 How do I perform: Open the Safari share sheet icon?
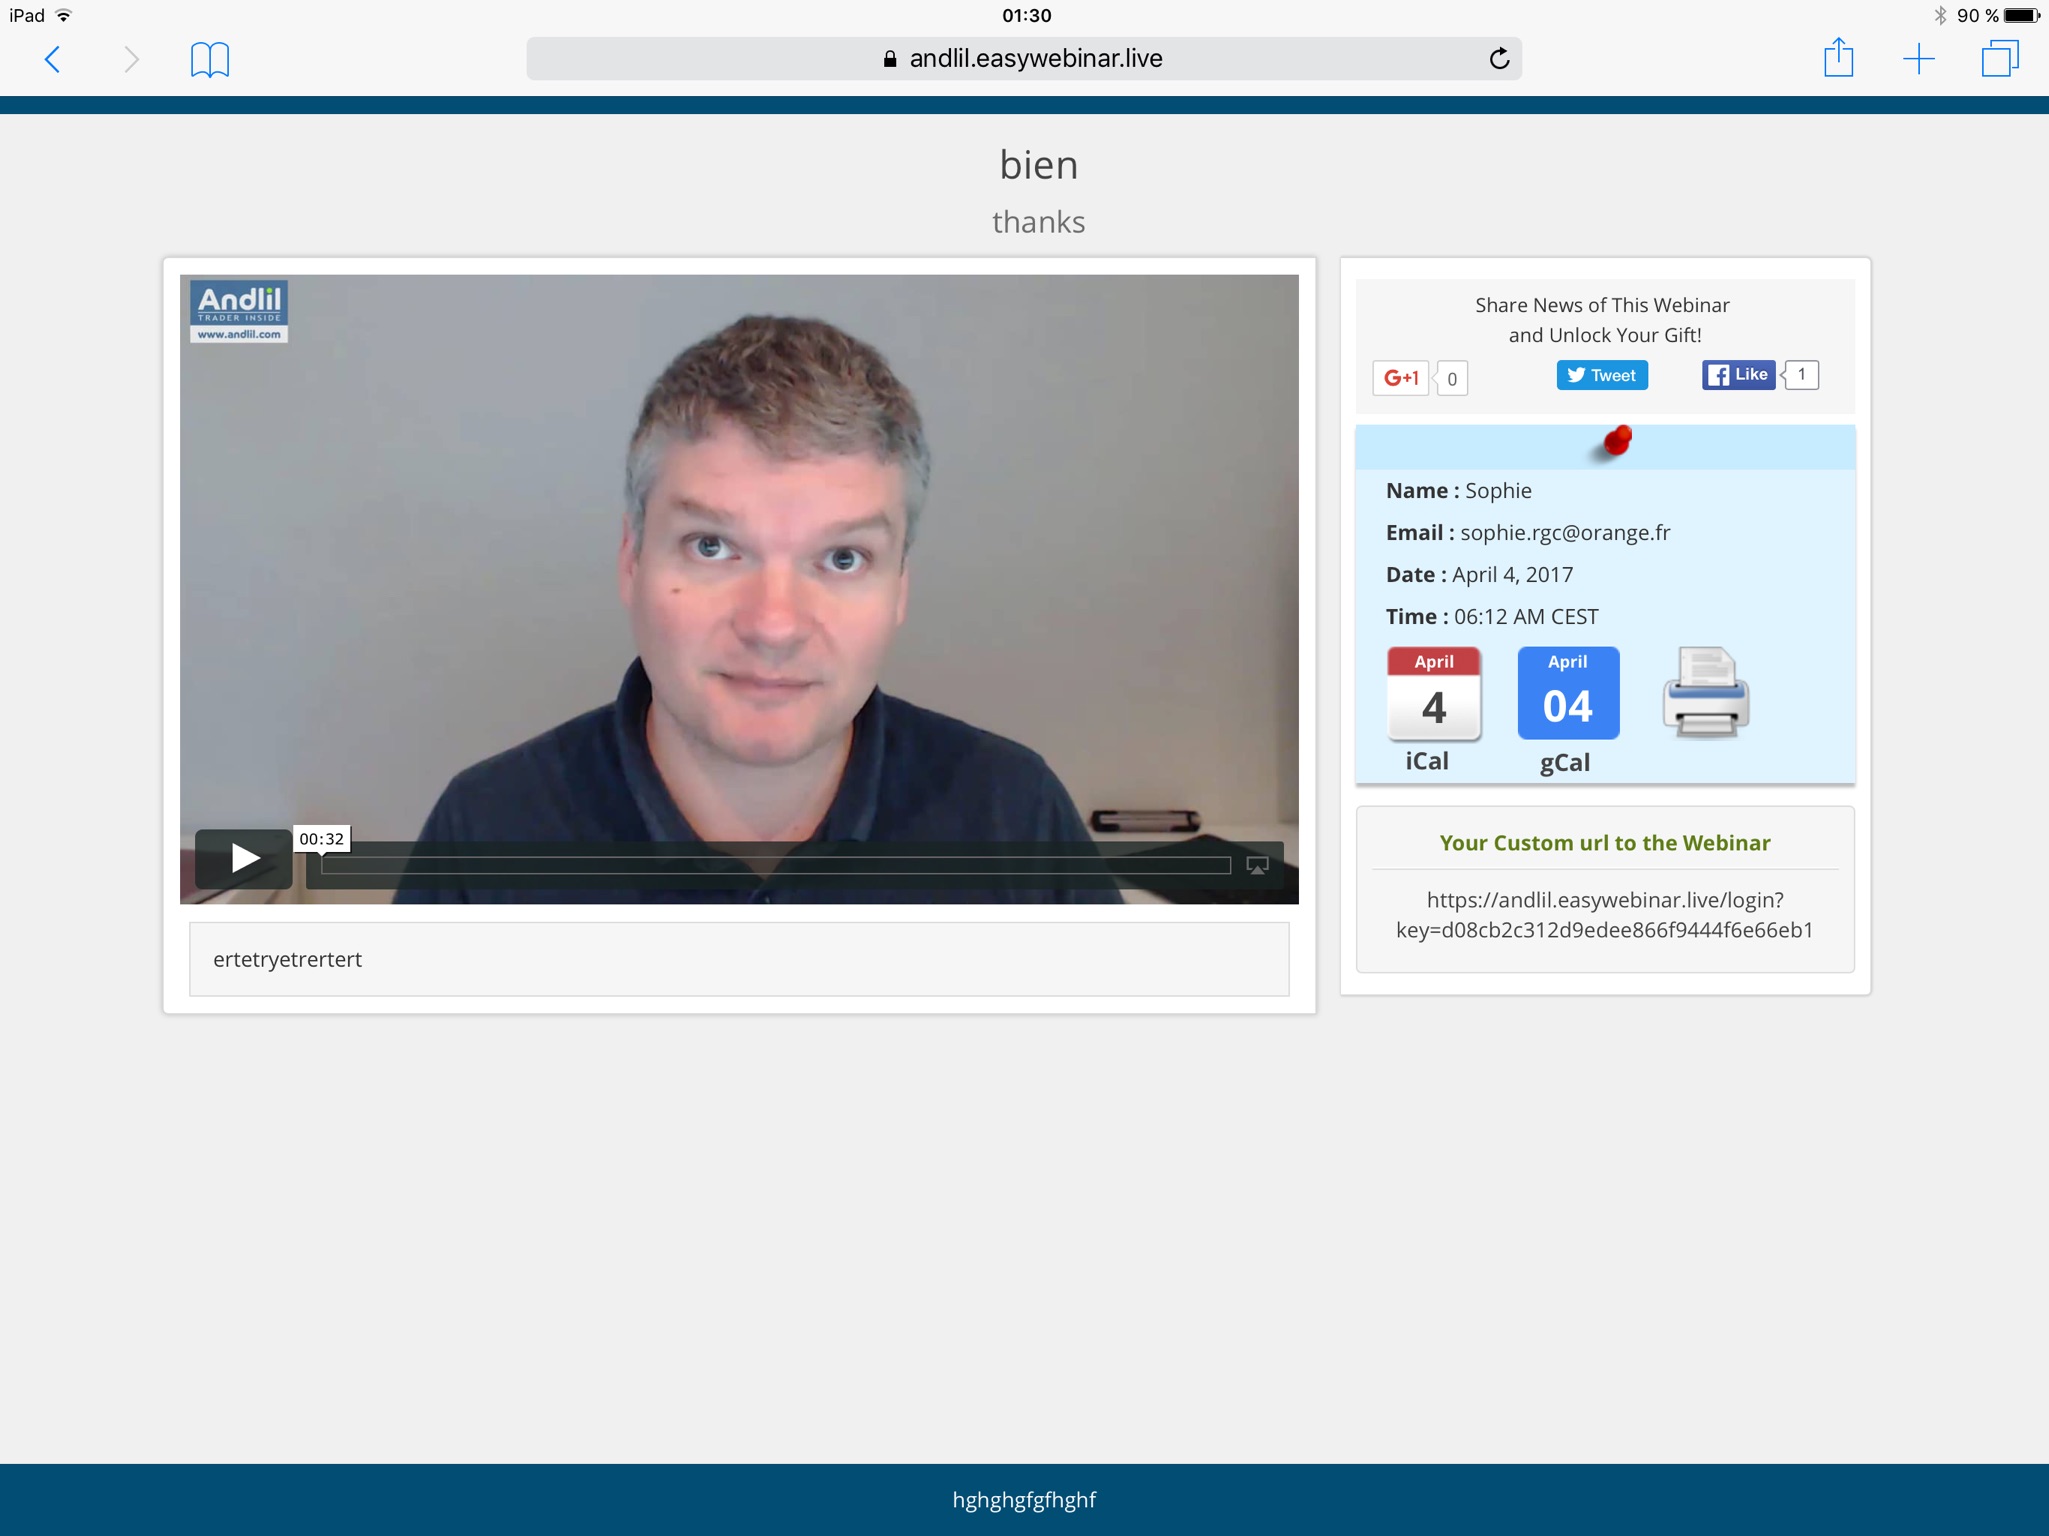point(1837,58)
